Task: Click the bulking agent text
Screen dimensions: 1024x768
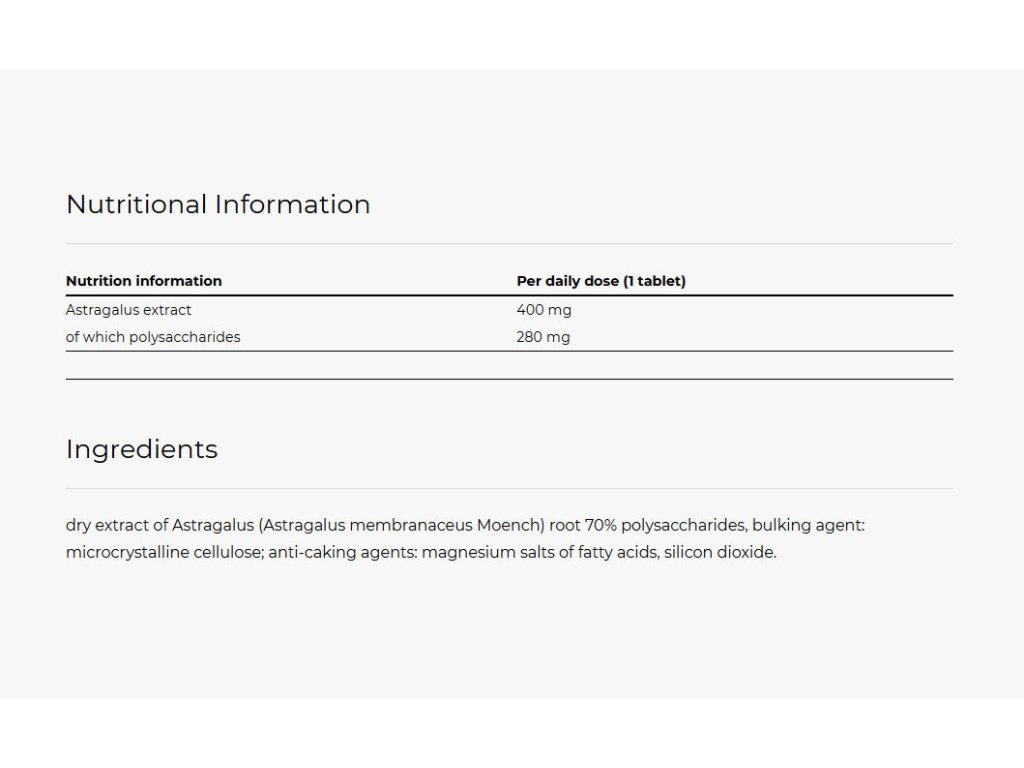Action: pos(808,525)
